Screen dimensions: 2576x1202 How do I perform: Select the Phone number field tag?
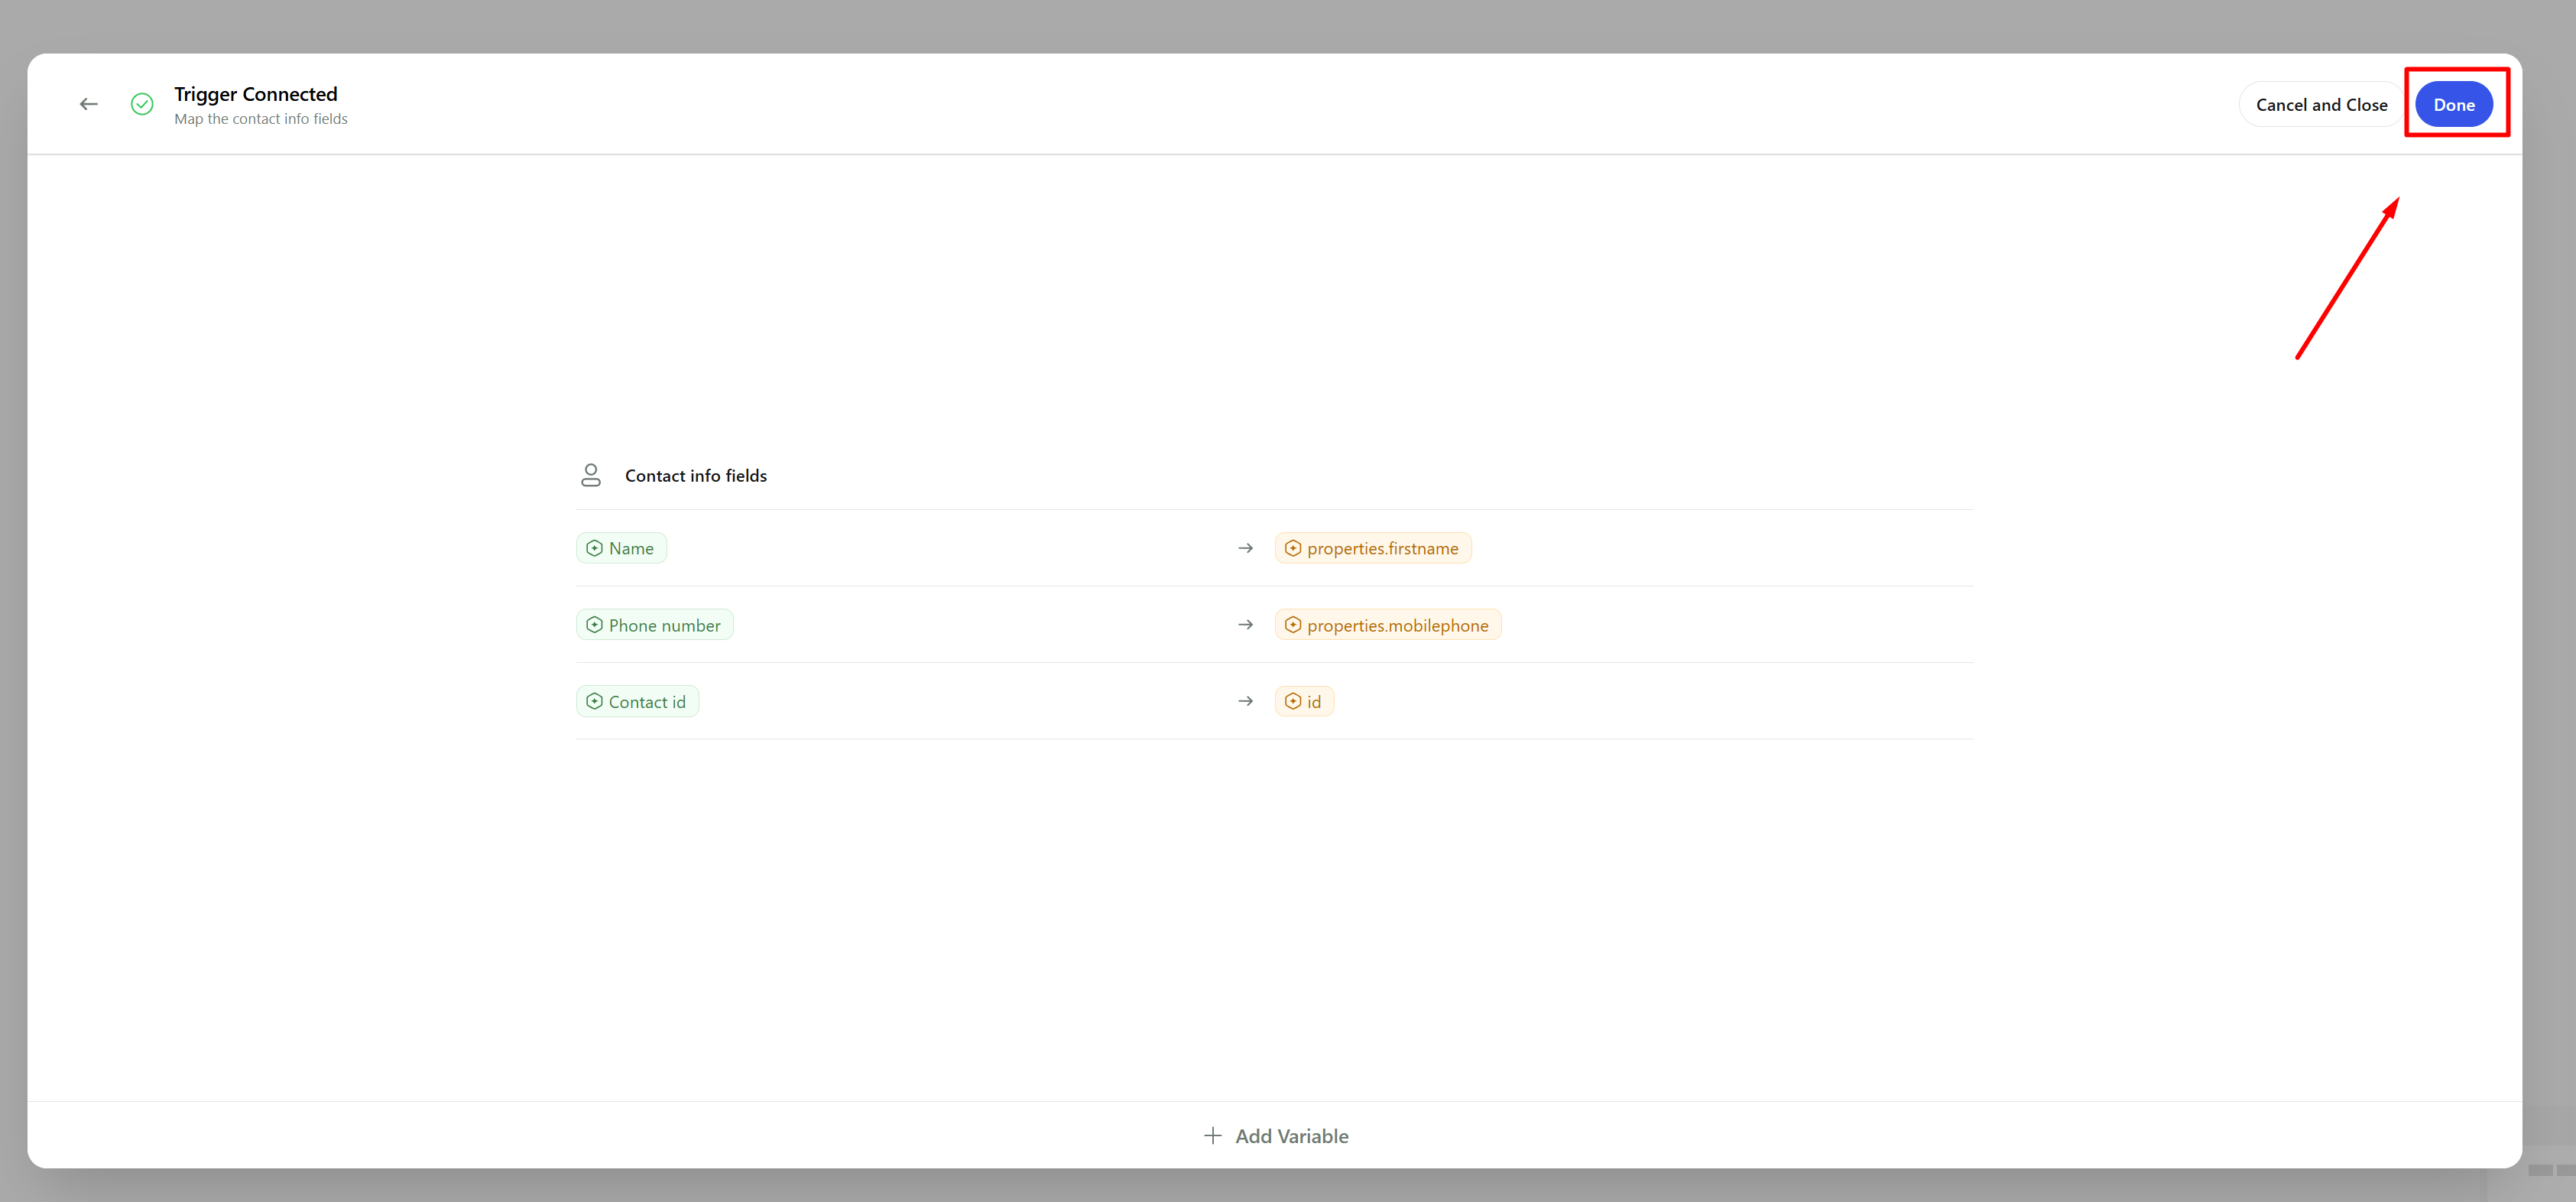point(663,625)
